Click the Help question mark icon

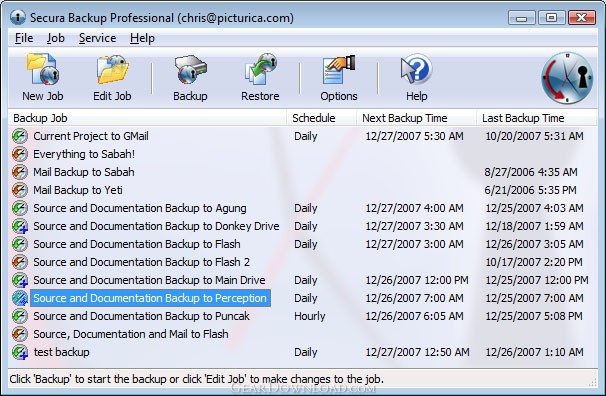click(416, 69)
